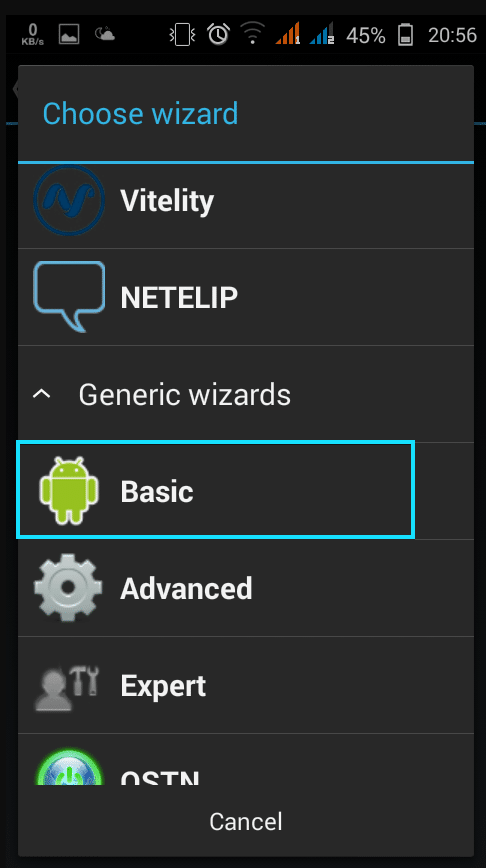This screenshot has width=486, height=868.
Task: Pick the Expert wizard label
Action: pyautogui.click(x=163, y=686)
